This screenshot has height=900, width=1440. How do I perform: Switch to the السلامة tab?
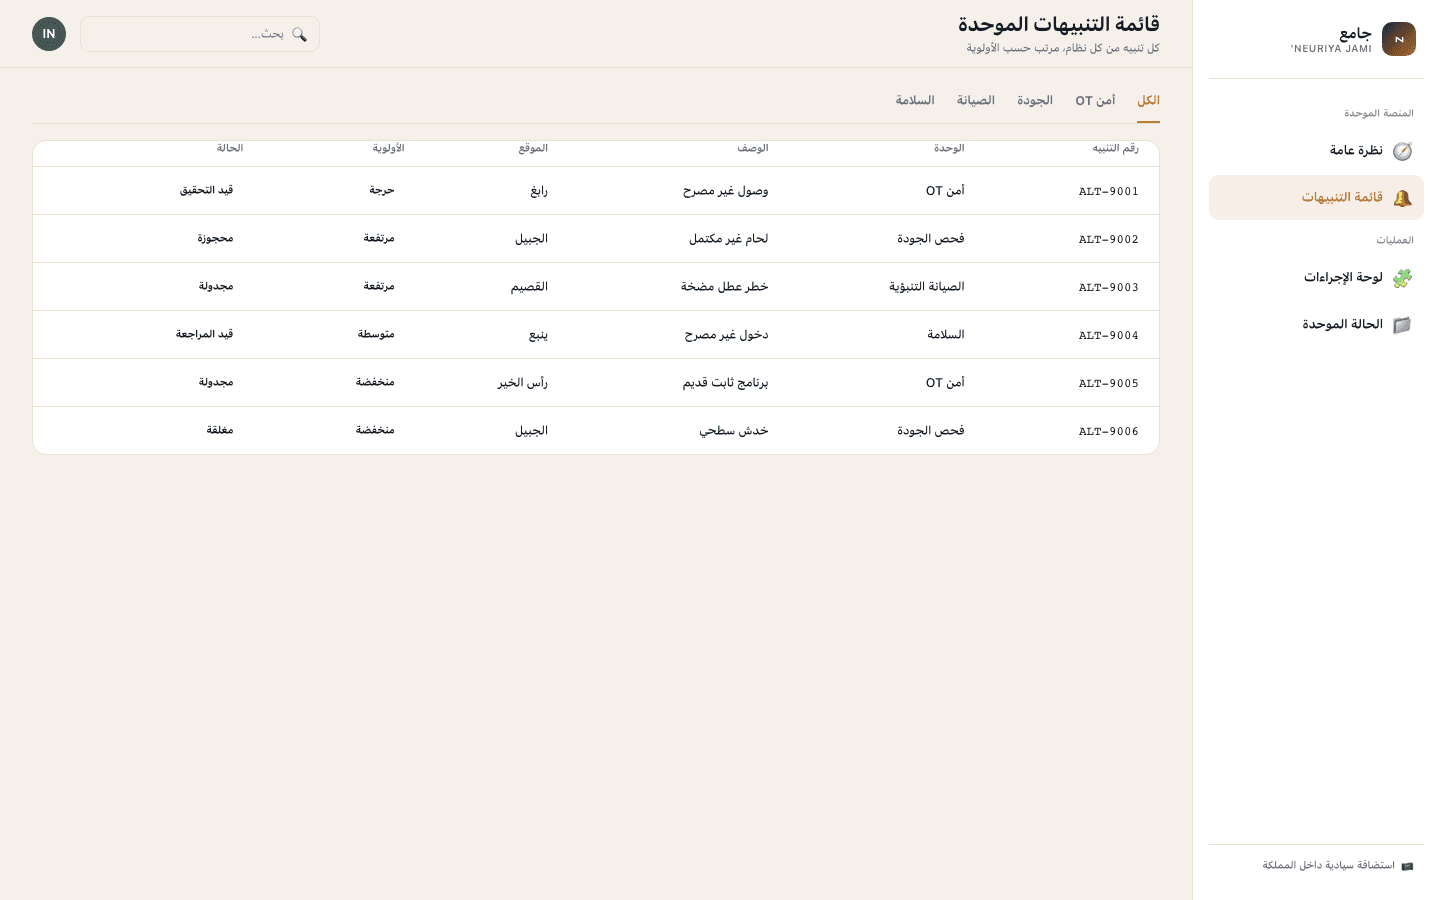coord(915,101)
